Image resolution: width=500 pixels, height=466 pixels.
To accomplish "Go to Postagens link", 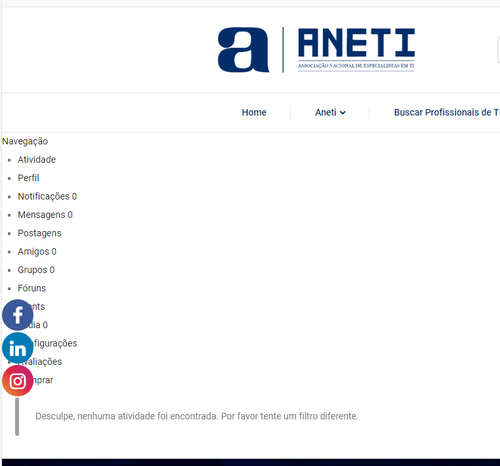I will (x=39, y=233).
